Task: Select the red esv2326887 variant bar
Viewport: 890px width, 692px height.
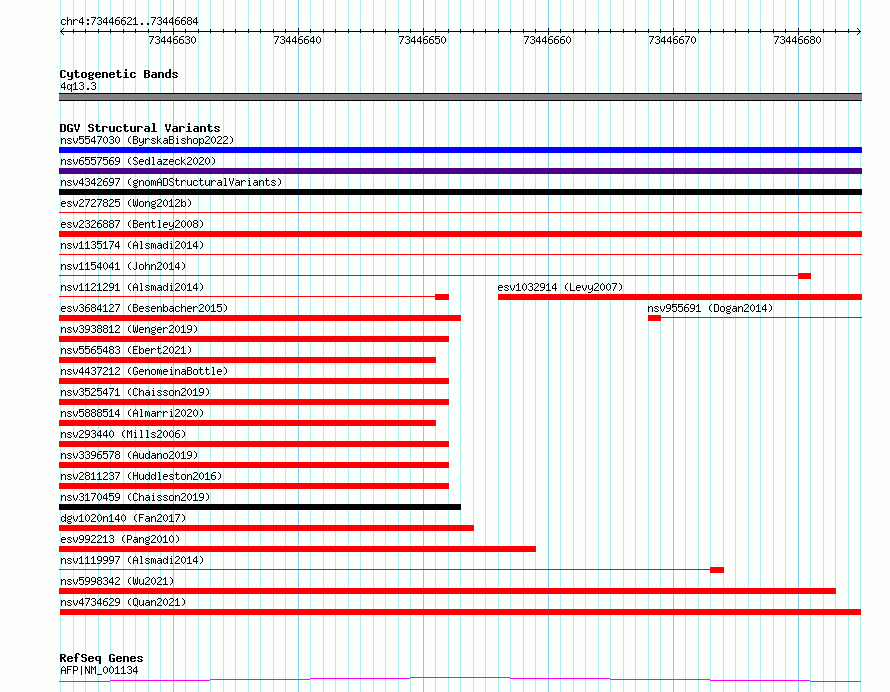Action: pyautogui.click(x=460, y=234)
